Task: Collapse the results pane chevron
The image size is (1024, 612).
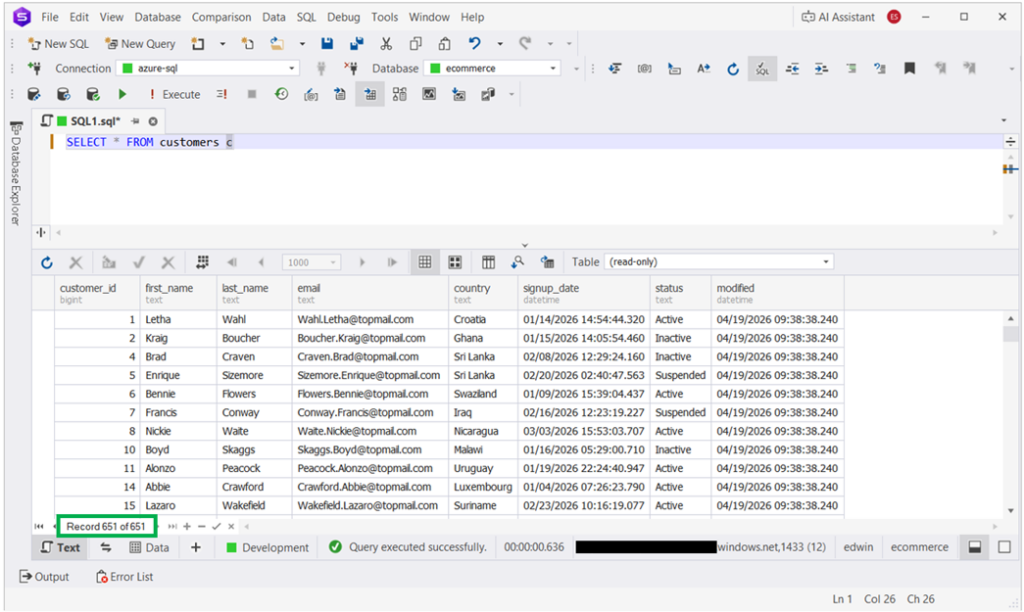Action: [524, 246]
